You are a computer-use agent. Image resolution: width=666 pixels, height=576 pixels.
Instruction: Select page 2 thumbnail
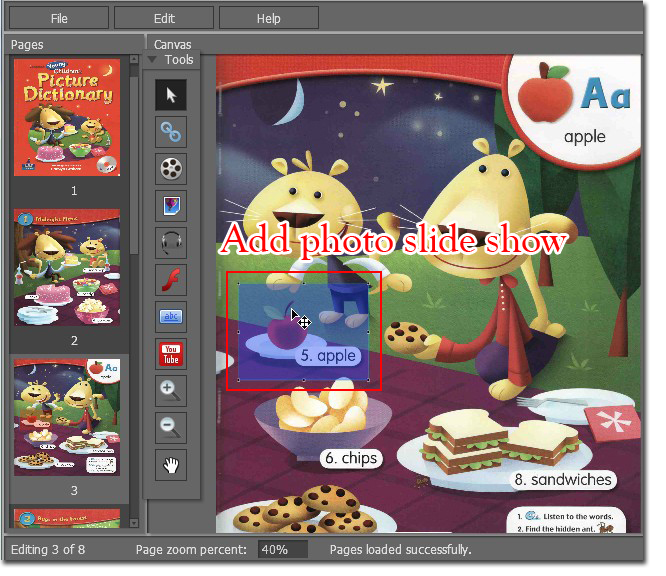coord(67,268)
